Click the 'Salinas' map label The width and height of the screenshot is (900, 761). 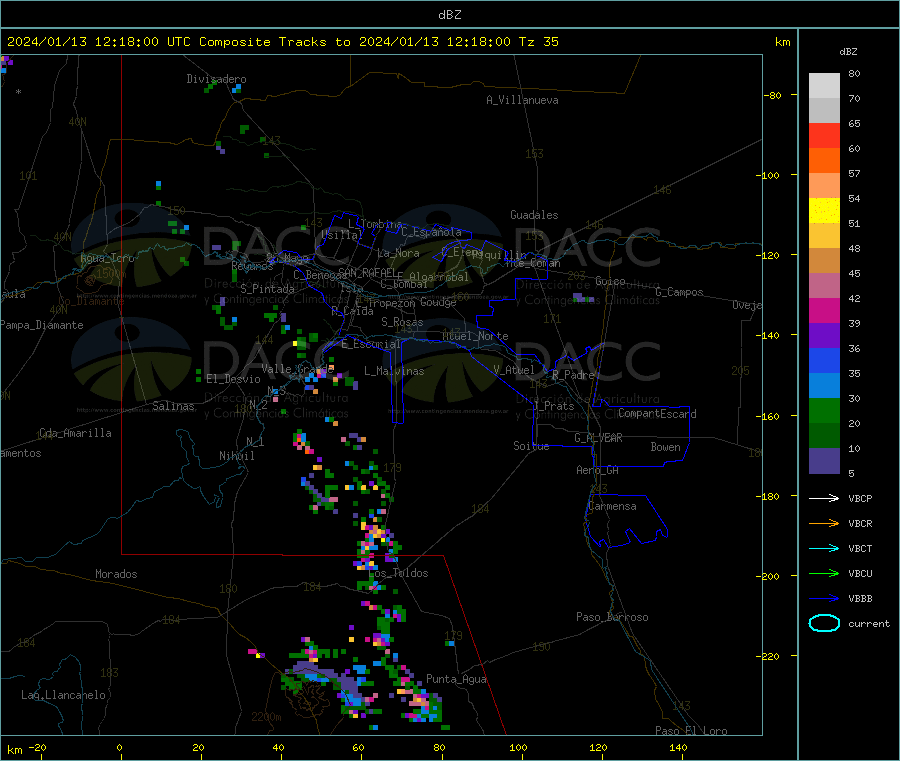click(173, 406)
